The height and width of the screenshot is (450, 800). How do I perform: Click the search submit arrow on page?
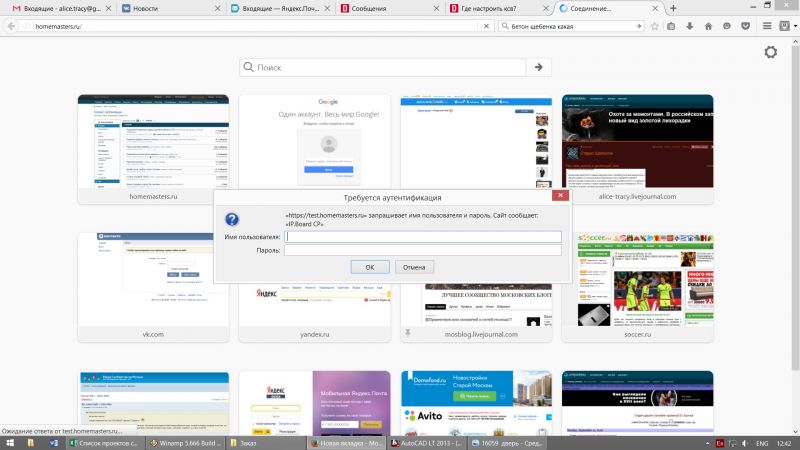[539, 67]
